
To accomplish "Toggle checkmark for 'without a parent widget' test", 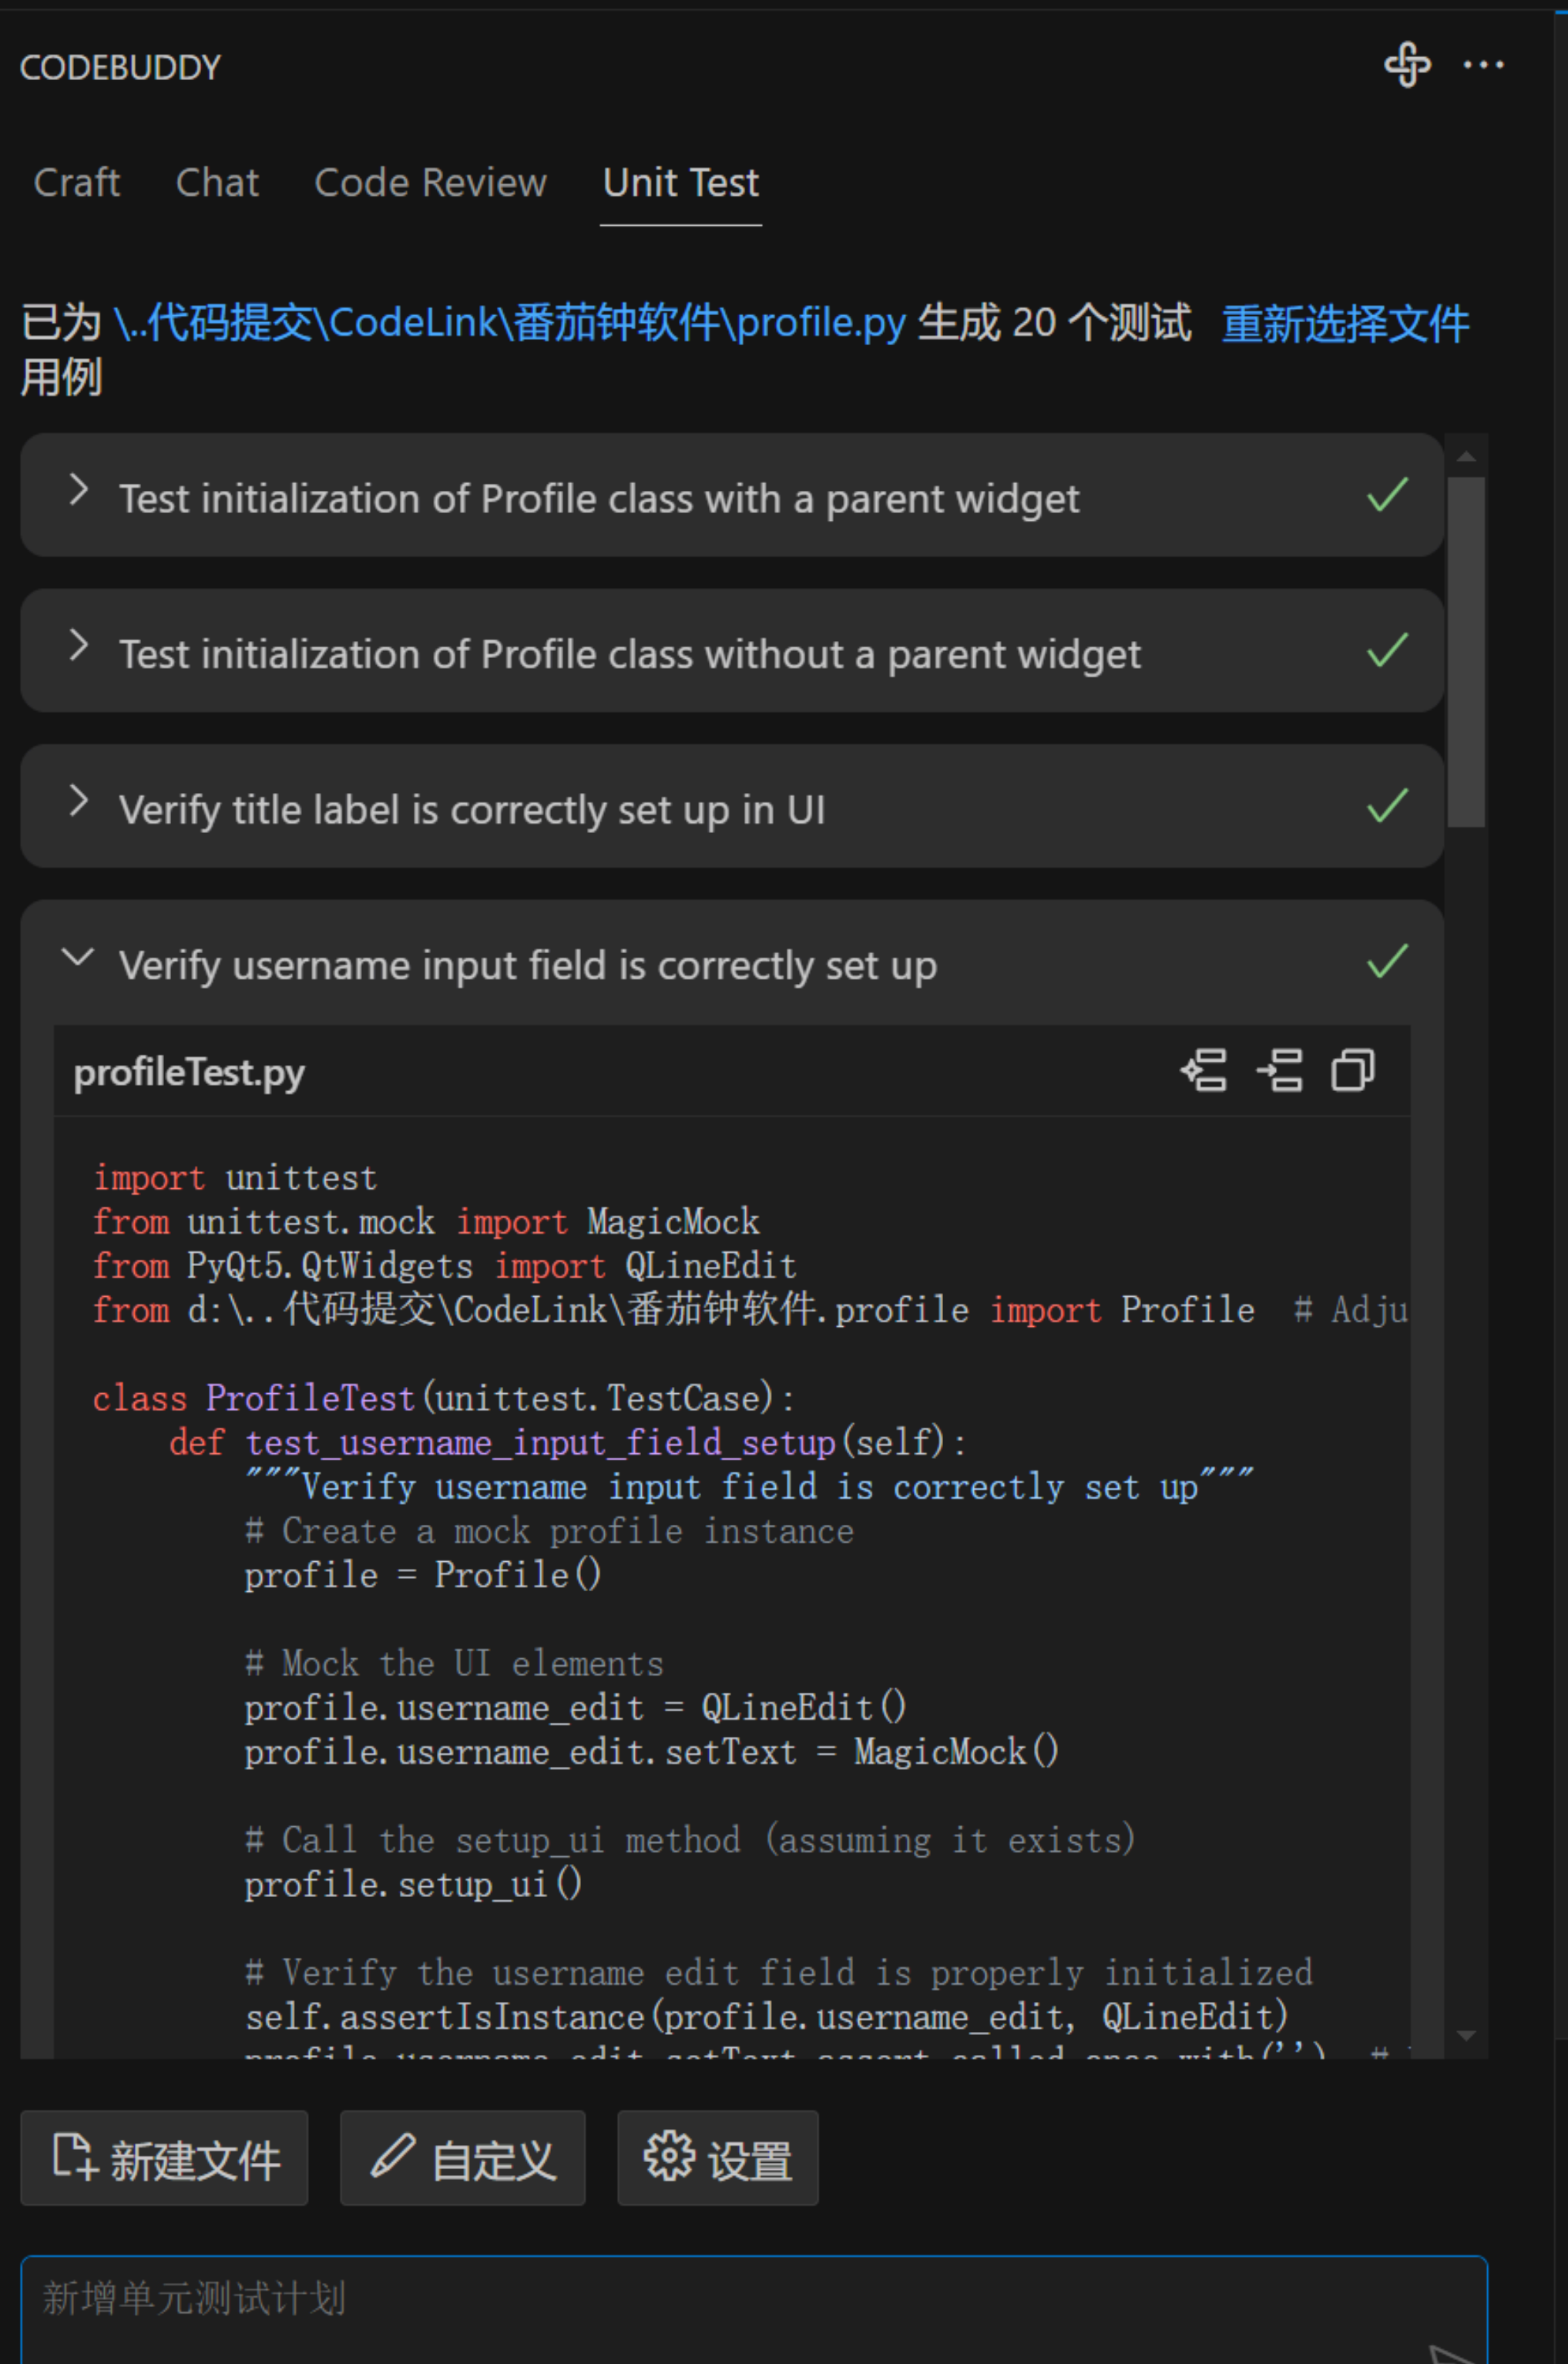I will click(x=1387, y=651).
